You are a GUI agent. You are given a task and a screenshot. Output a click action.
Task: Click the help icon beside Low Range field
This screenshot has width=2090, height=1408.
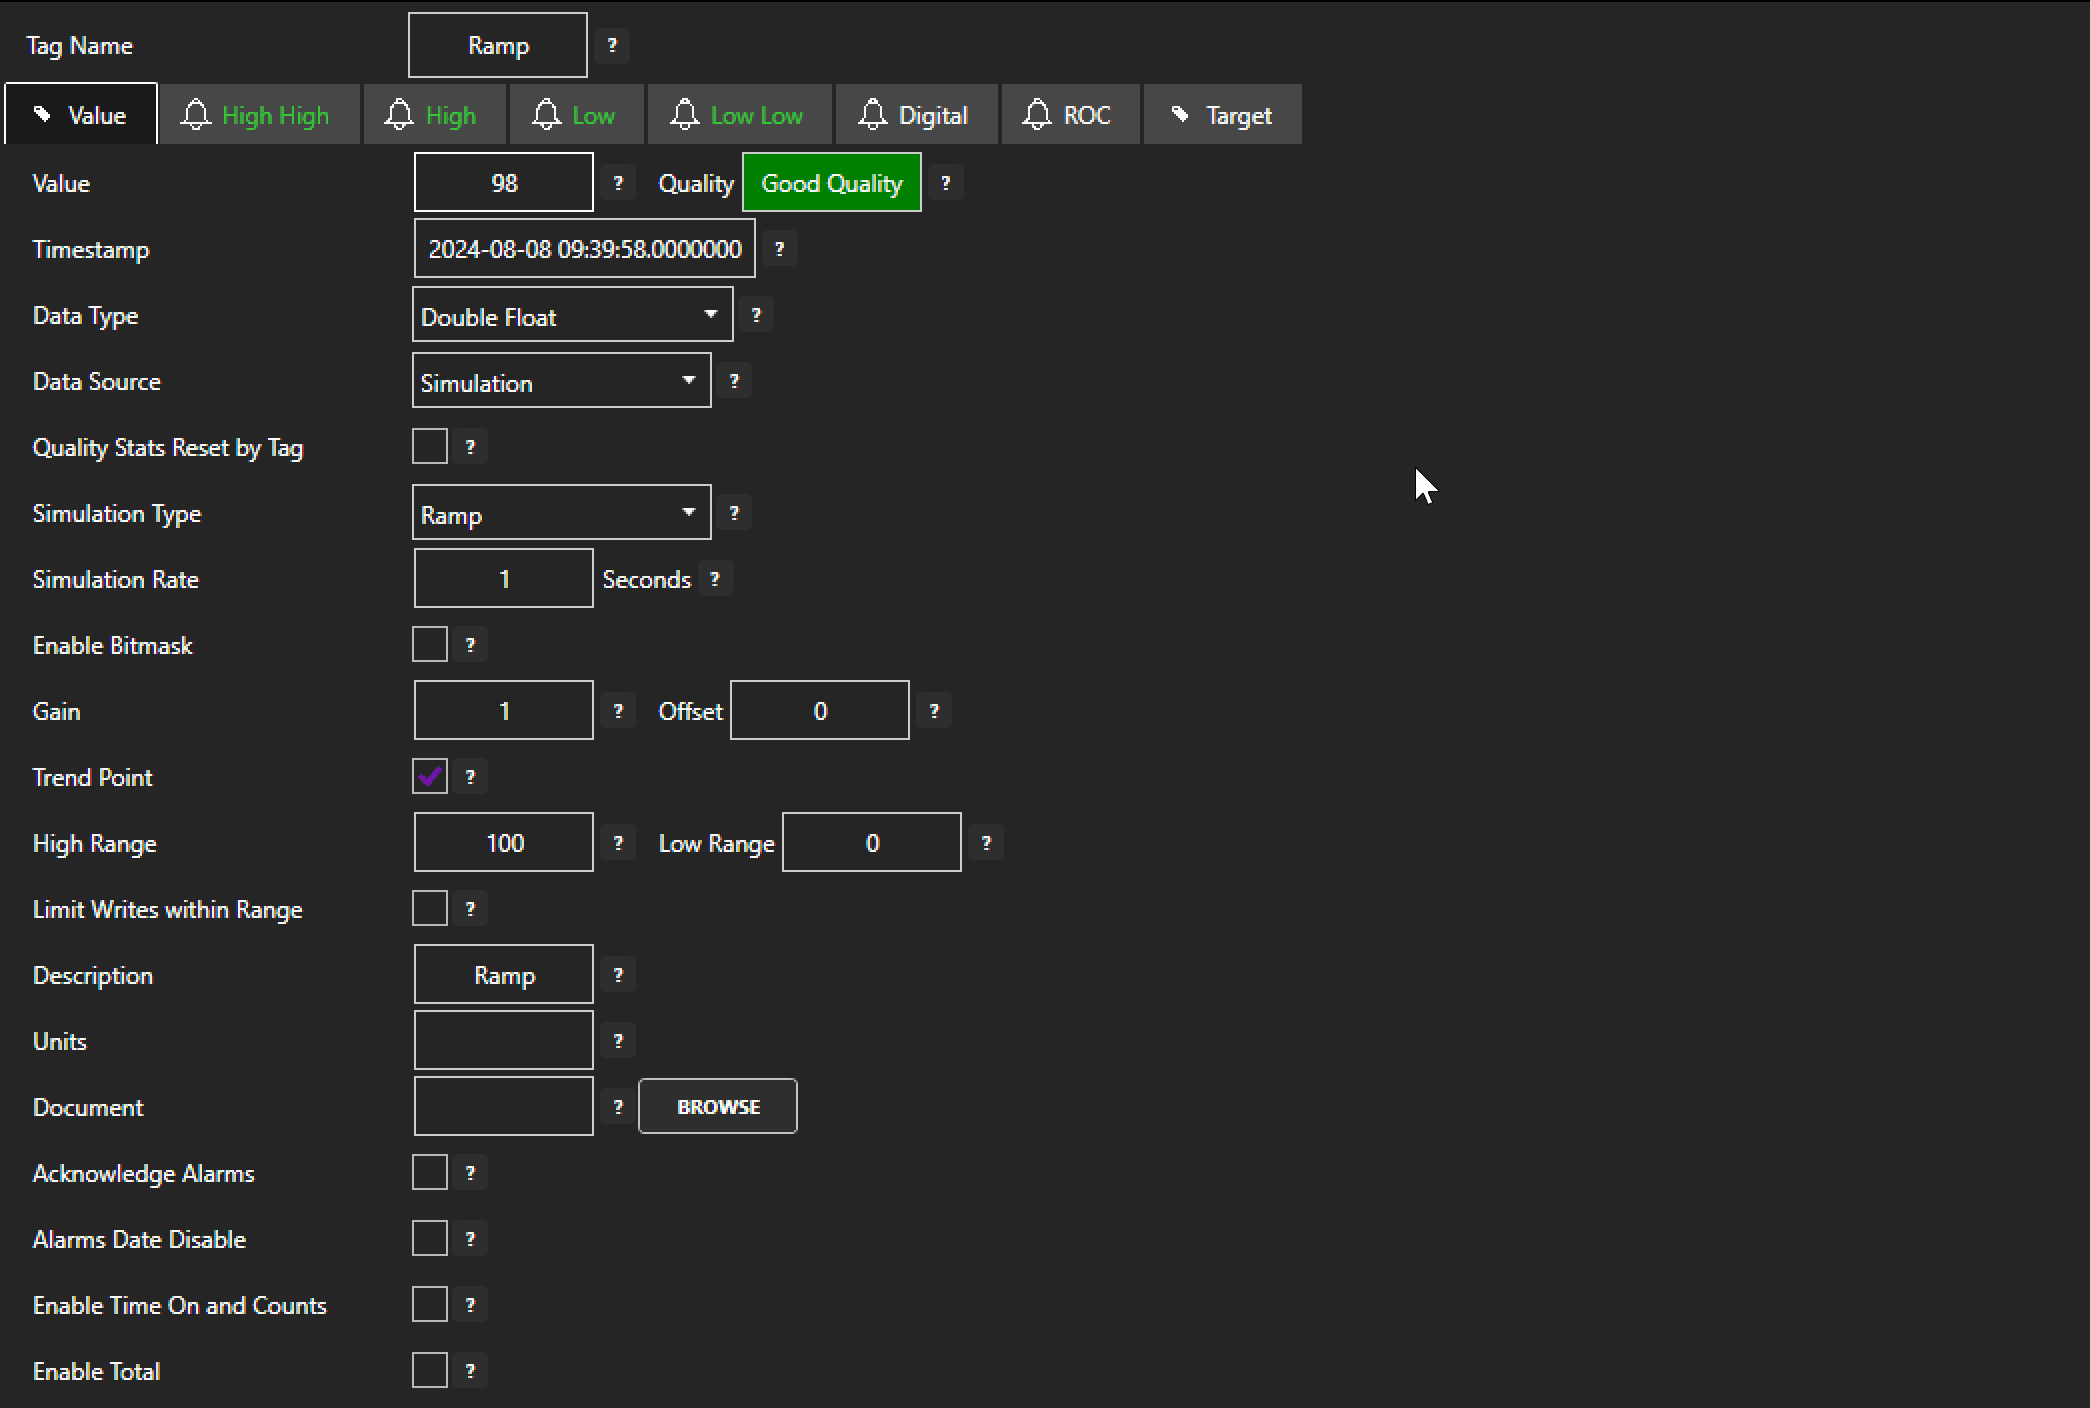point(986,843)
